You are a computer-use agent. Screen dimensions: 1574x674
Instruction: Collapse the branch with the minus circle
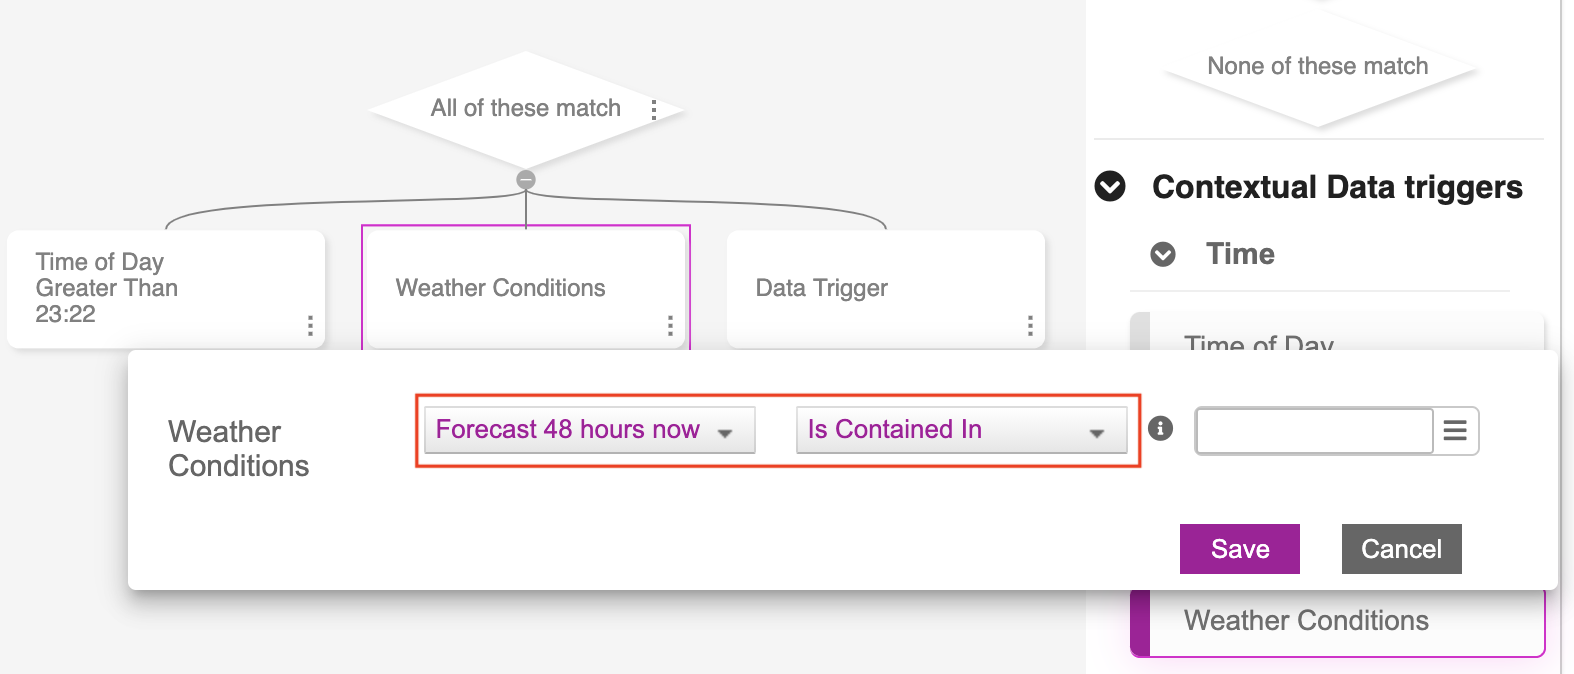click(526, 180)
